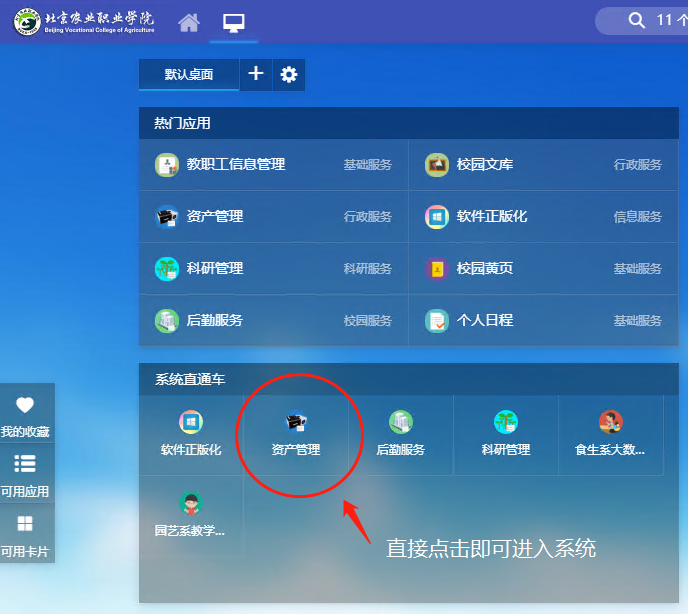Click 信息服务 tag beside 软件正版化
Image resolution: width=688 pixels, height=614 pixels.
[x=638, y=217]
